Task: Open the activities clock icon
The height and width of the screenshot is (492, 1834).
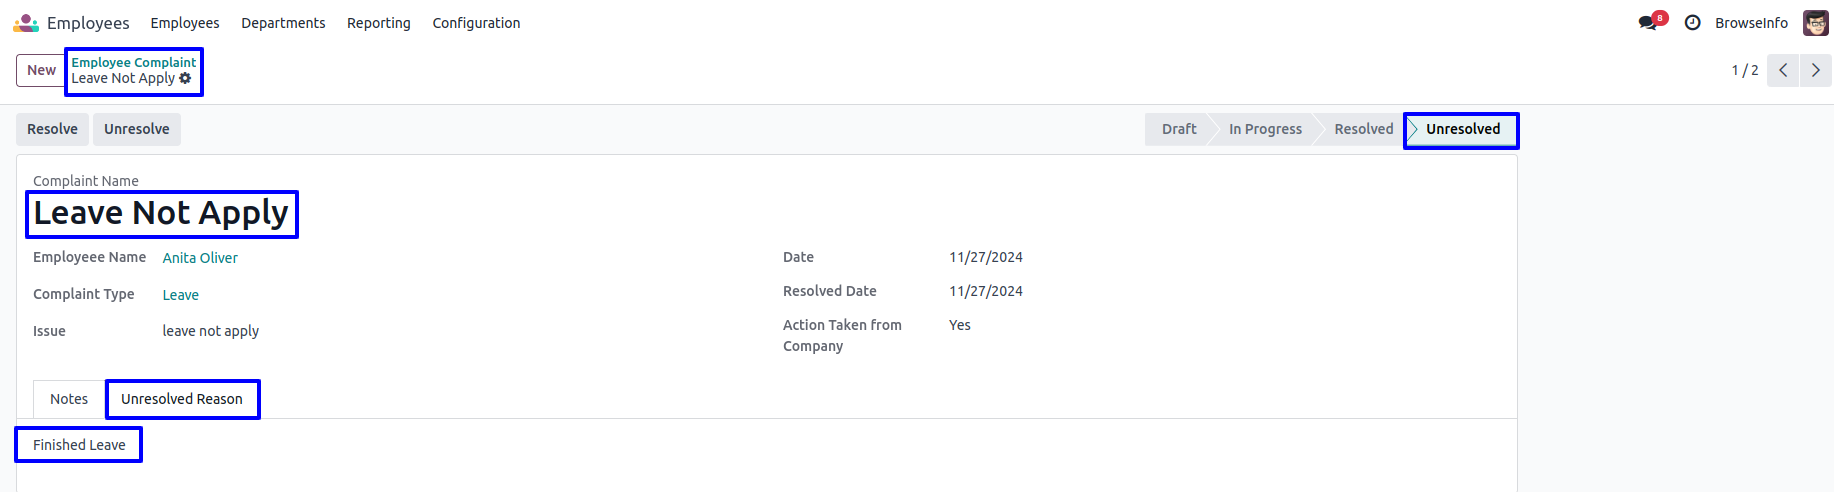Action: pos(1692,23)
